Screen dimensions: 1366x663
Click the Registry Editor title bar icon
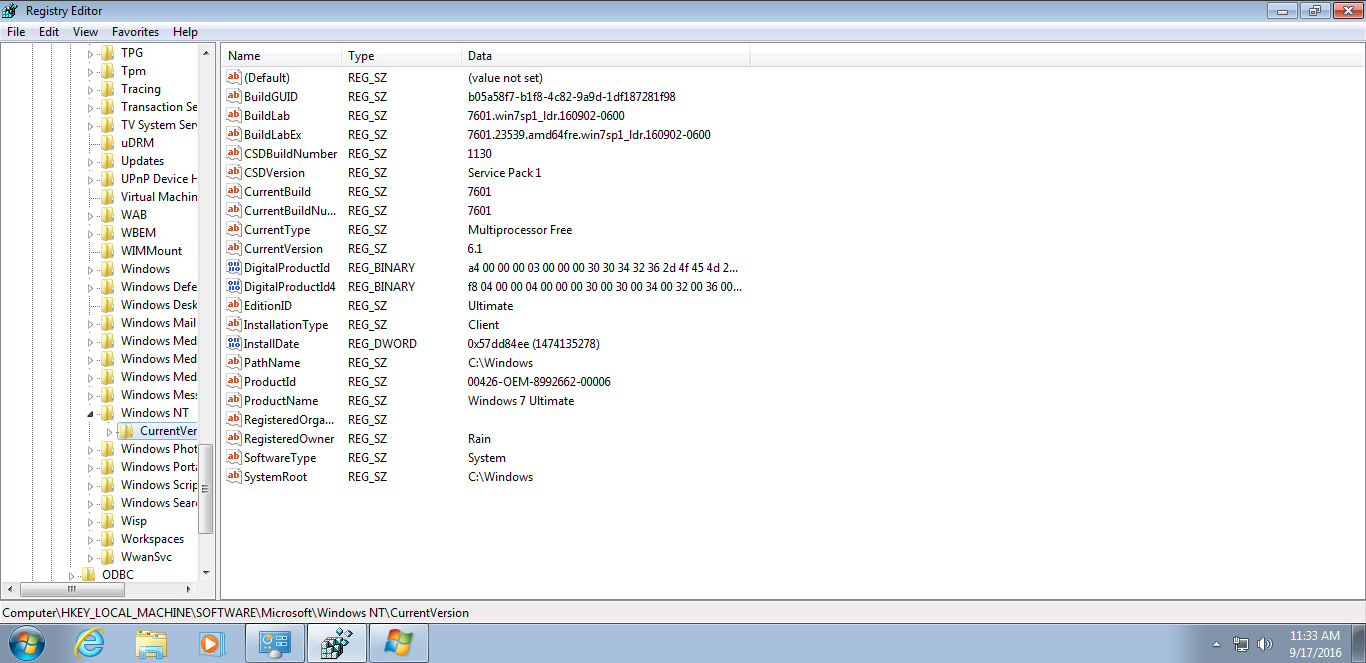coord(11,10)
